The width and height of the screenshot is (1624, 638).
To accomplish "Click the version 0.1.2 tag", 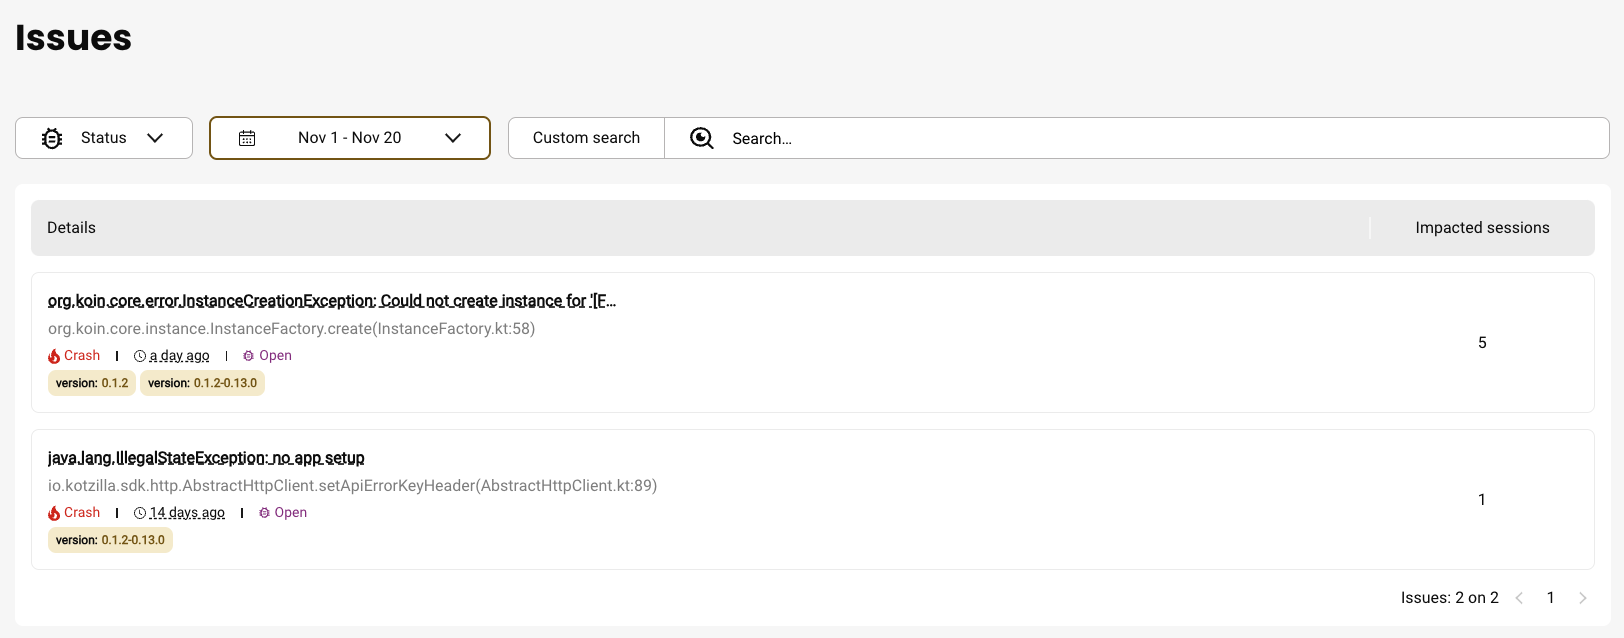I will pyautogui.click(x=92, y=383).
